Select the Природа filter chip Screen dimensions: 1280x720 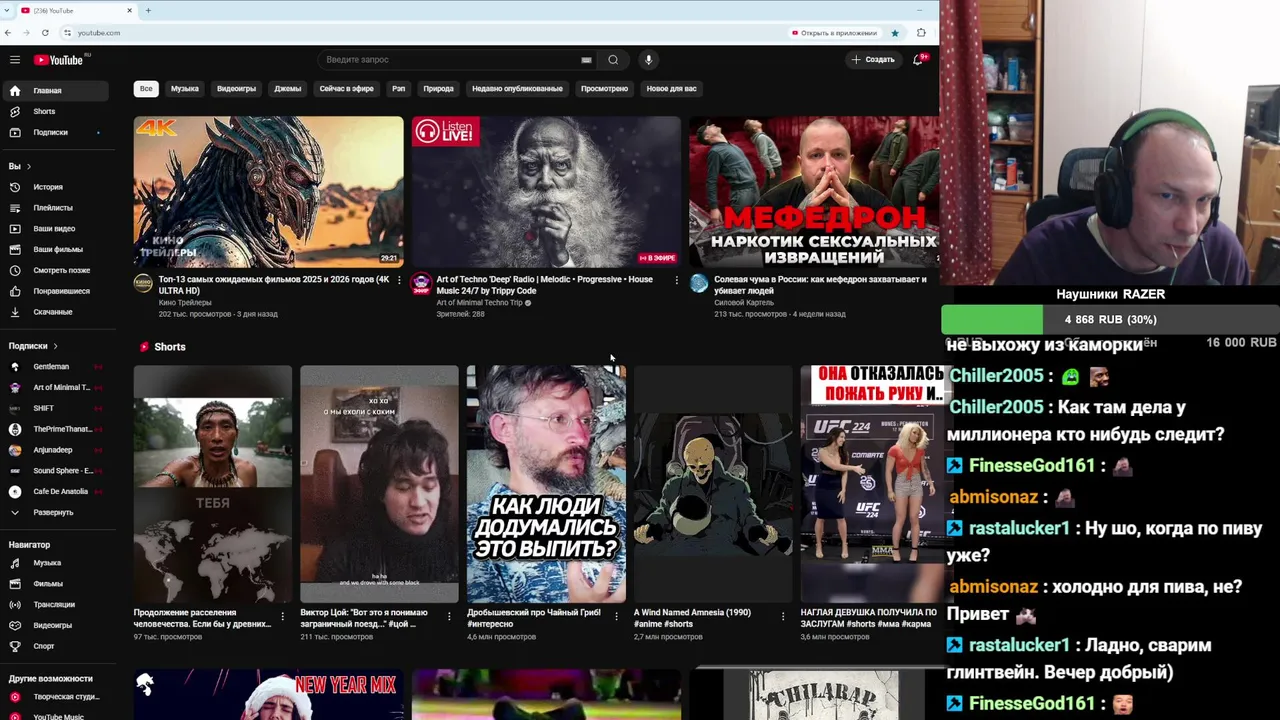[x=439, y=89]
